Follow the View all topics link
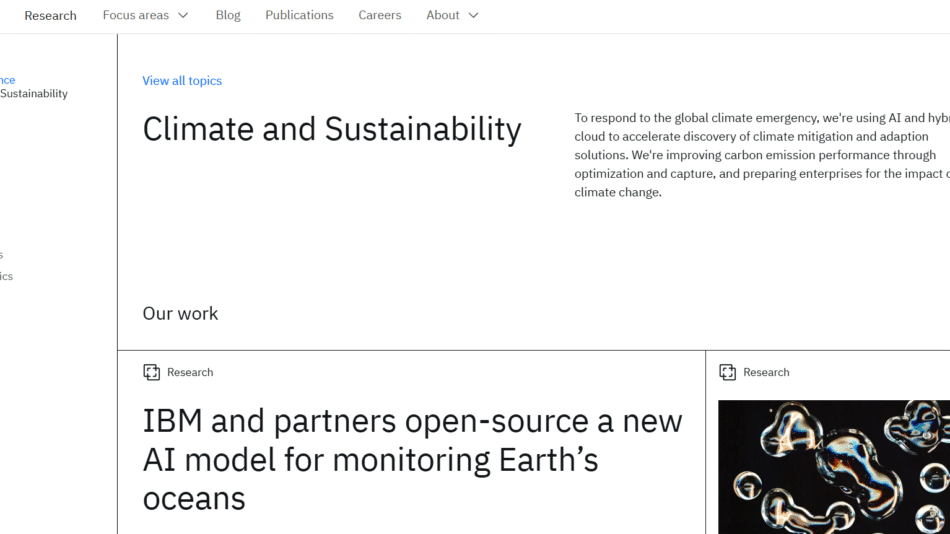The width and height of the screenshot is (950, 534). 182,81
